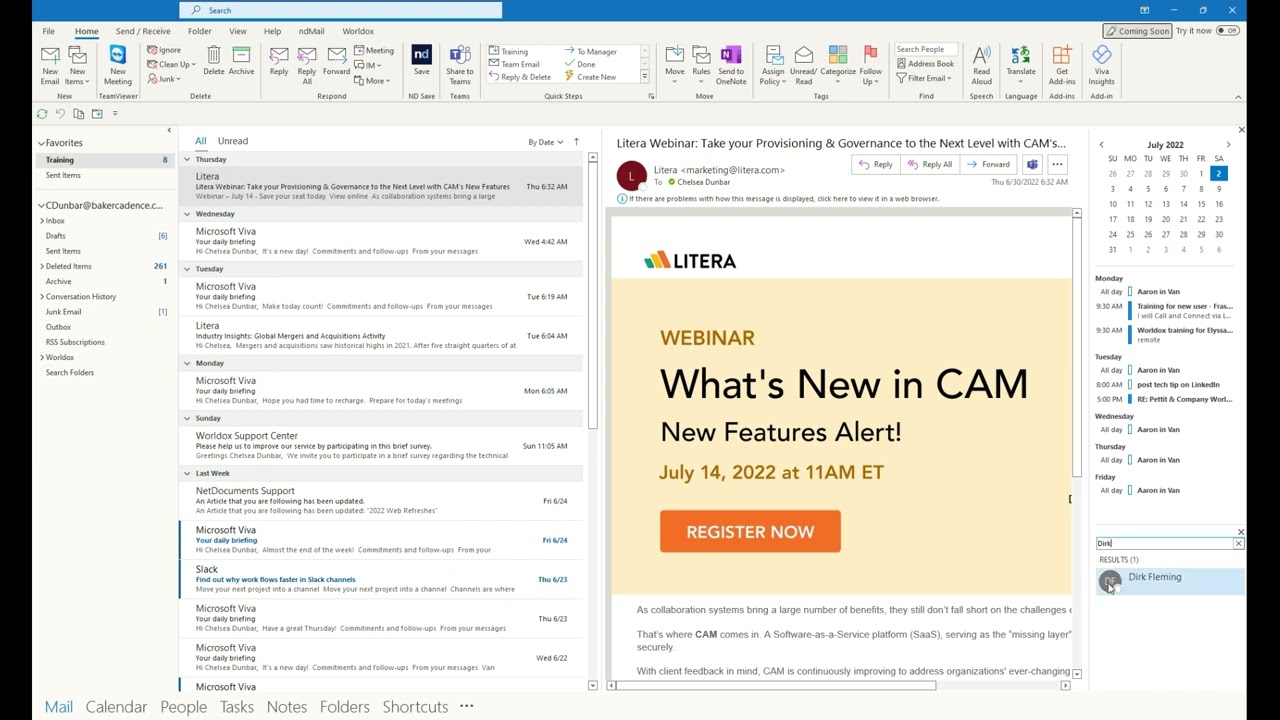Save message with ND Save
This screenshot has height=720, width=1280.
(421, 61)
